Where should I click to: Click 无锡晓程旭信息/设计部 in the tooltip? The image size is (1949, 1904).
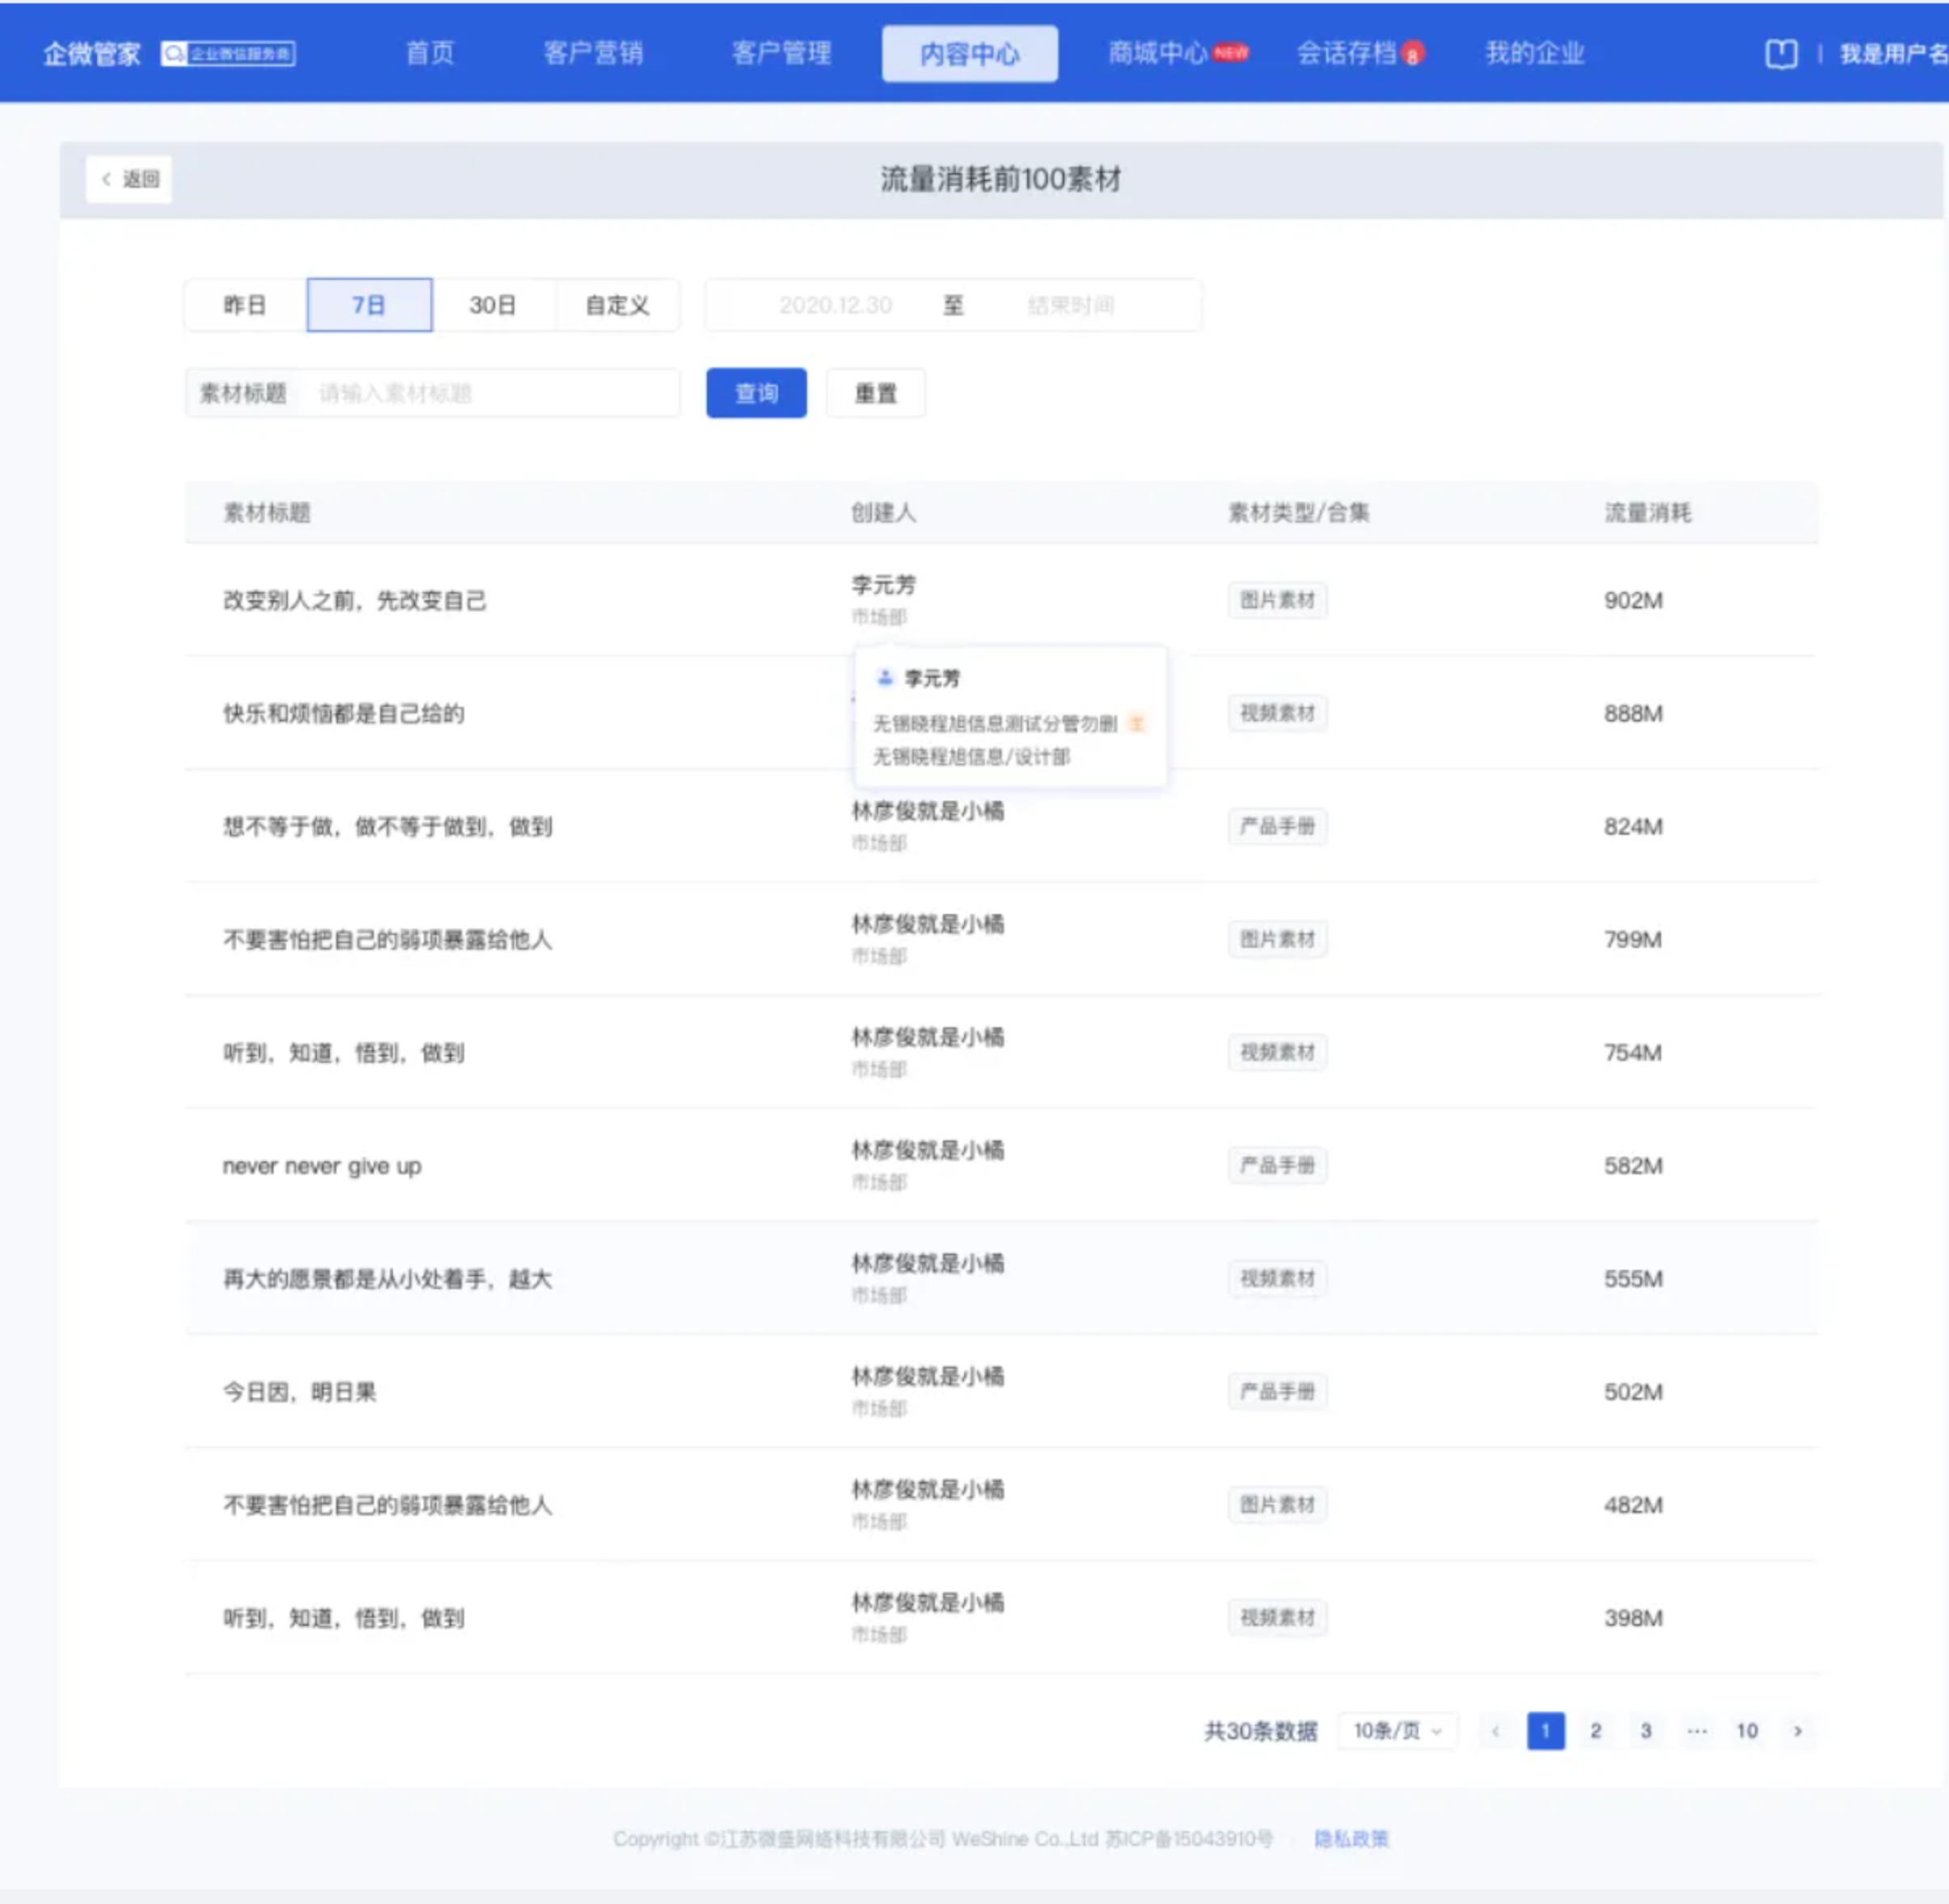[x=971, y=757]
